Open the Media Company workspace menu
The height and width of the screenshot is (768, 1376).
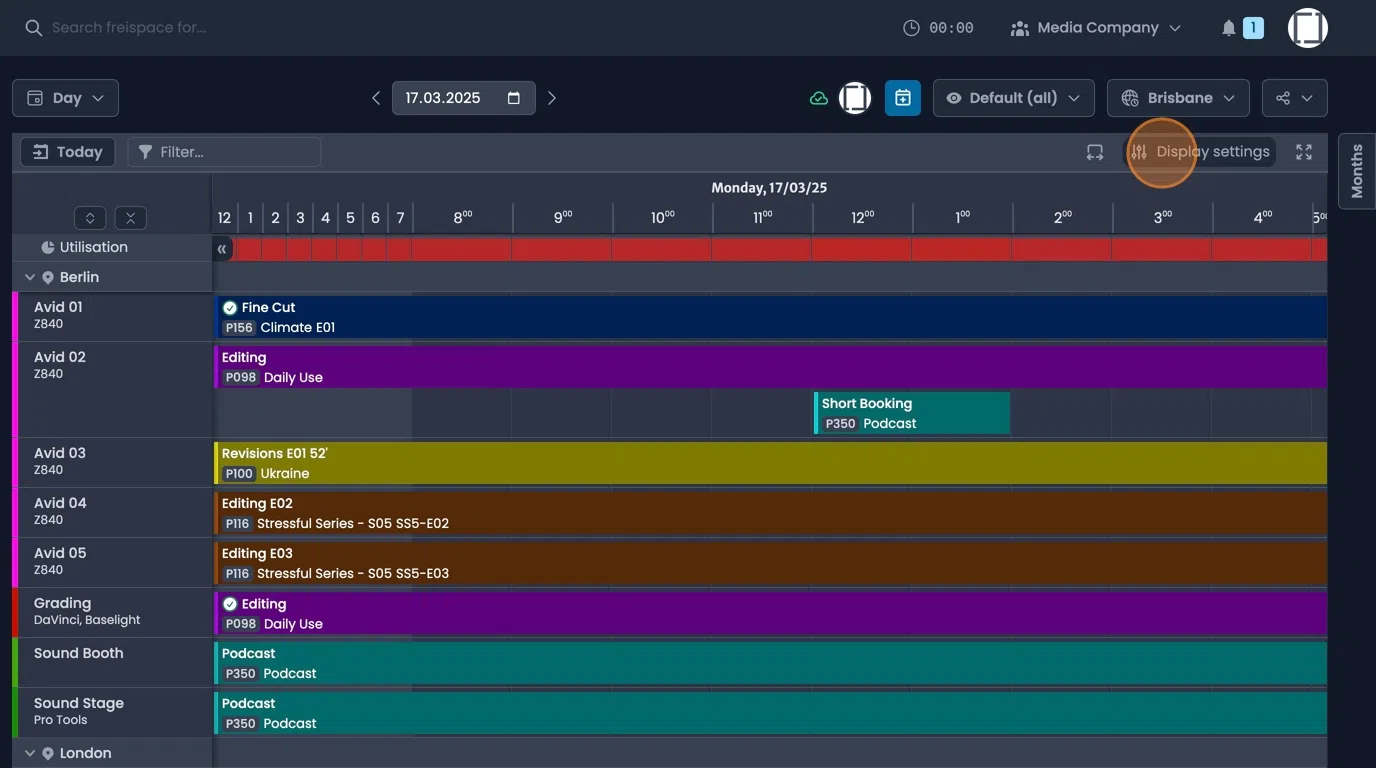pyautogui.click(x=1095, y=27)
